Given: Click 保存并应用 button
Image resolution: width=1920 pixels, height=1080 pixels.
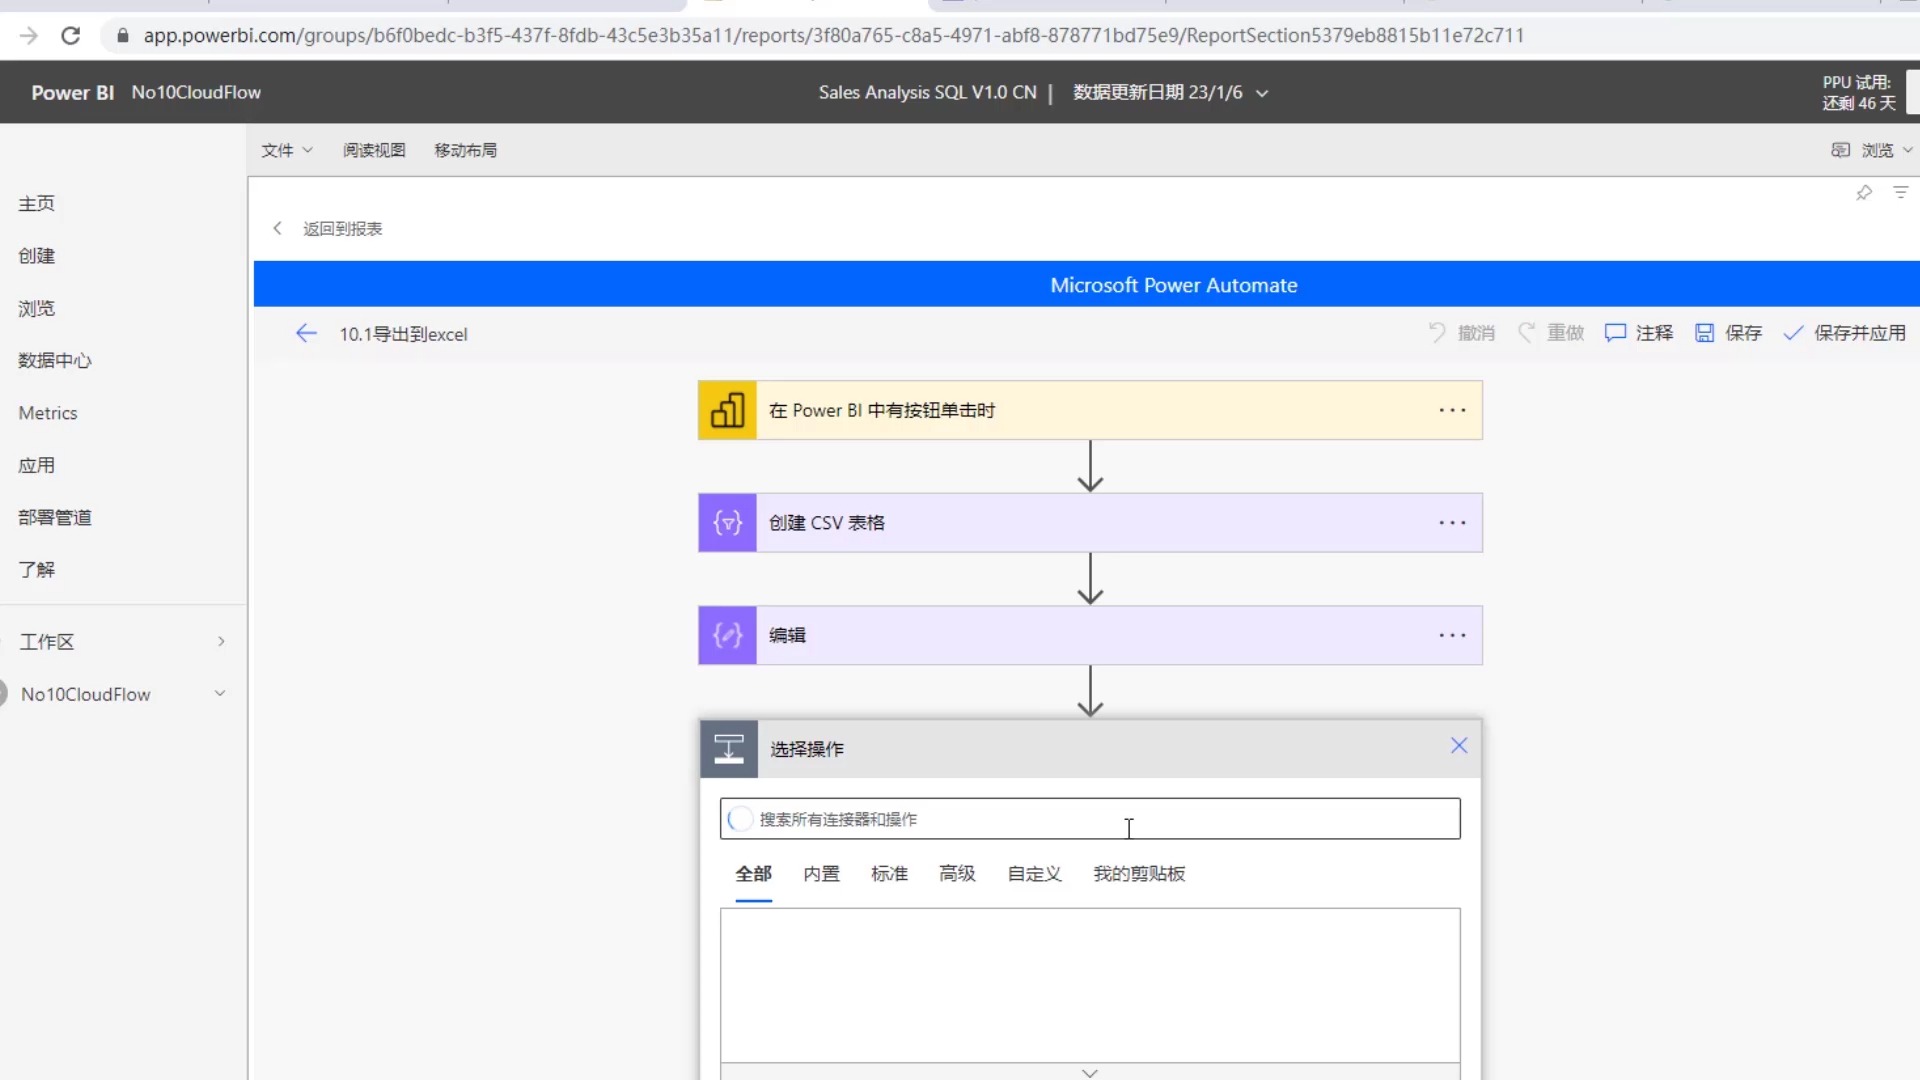Looking at the screenshot, I should click(1845, 333).
